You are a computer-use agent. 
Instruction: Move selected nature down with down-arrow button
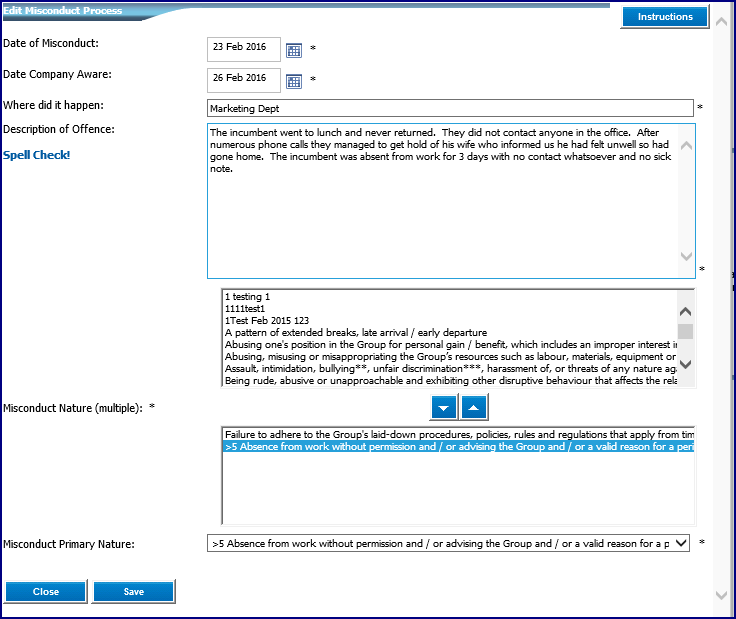[x=443, y=407]
